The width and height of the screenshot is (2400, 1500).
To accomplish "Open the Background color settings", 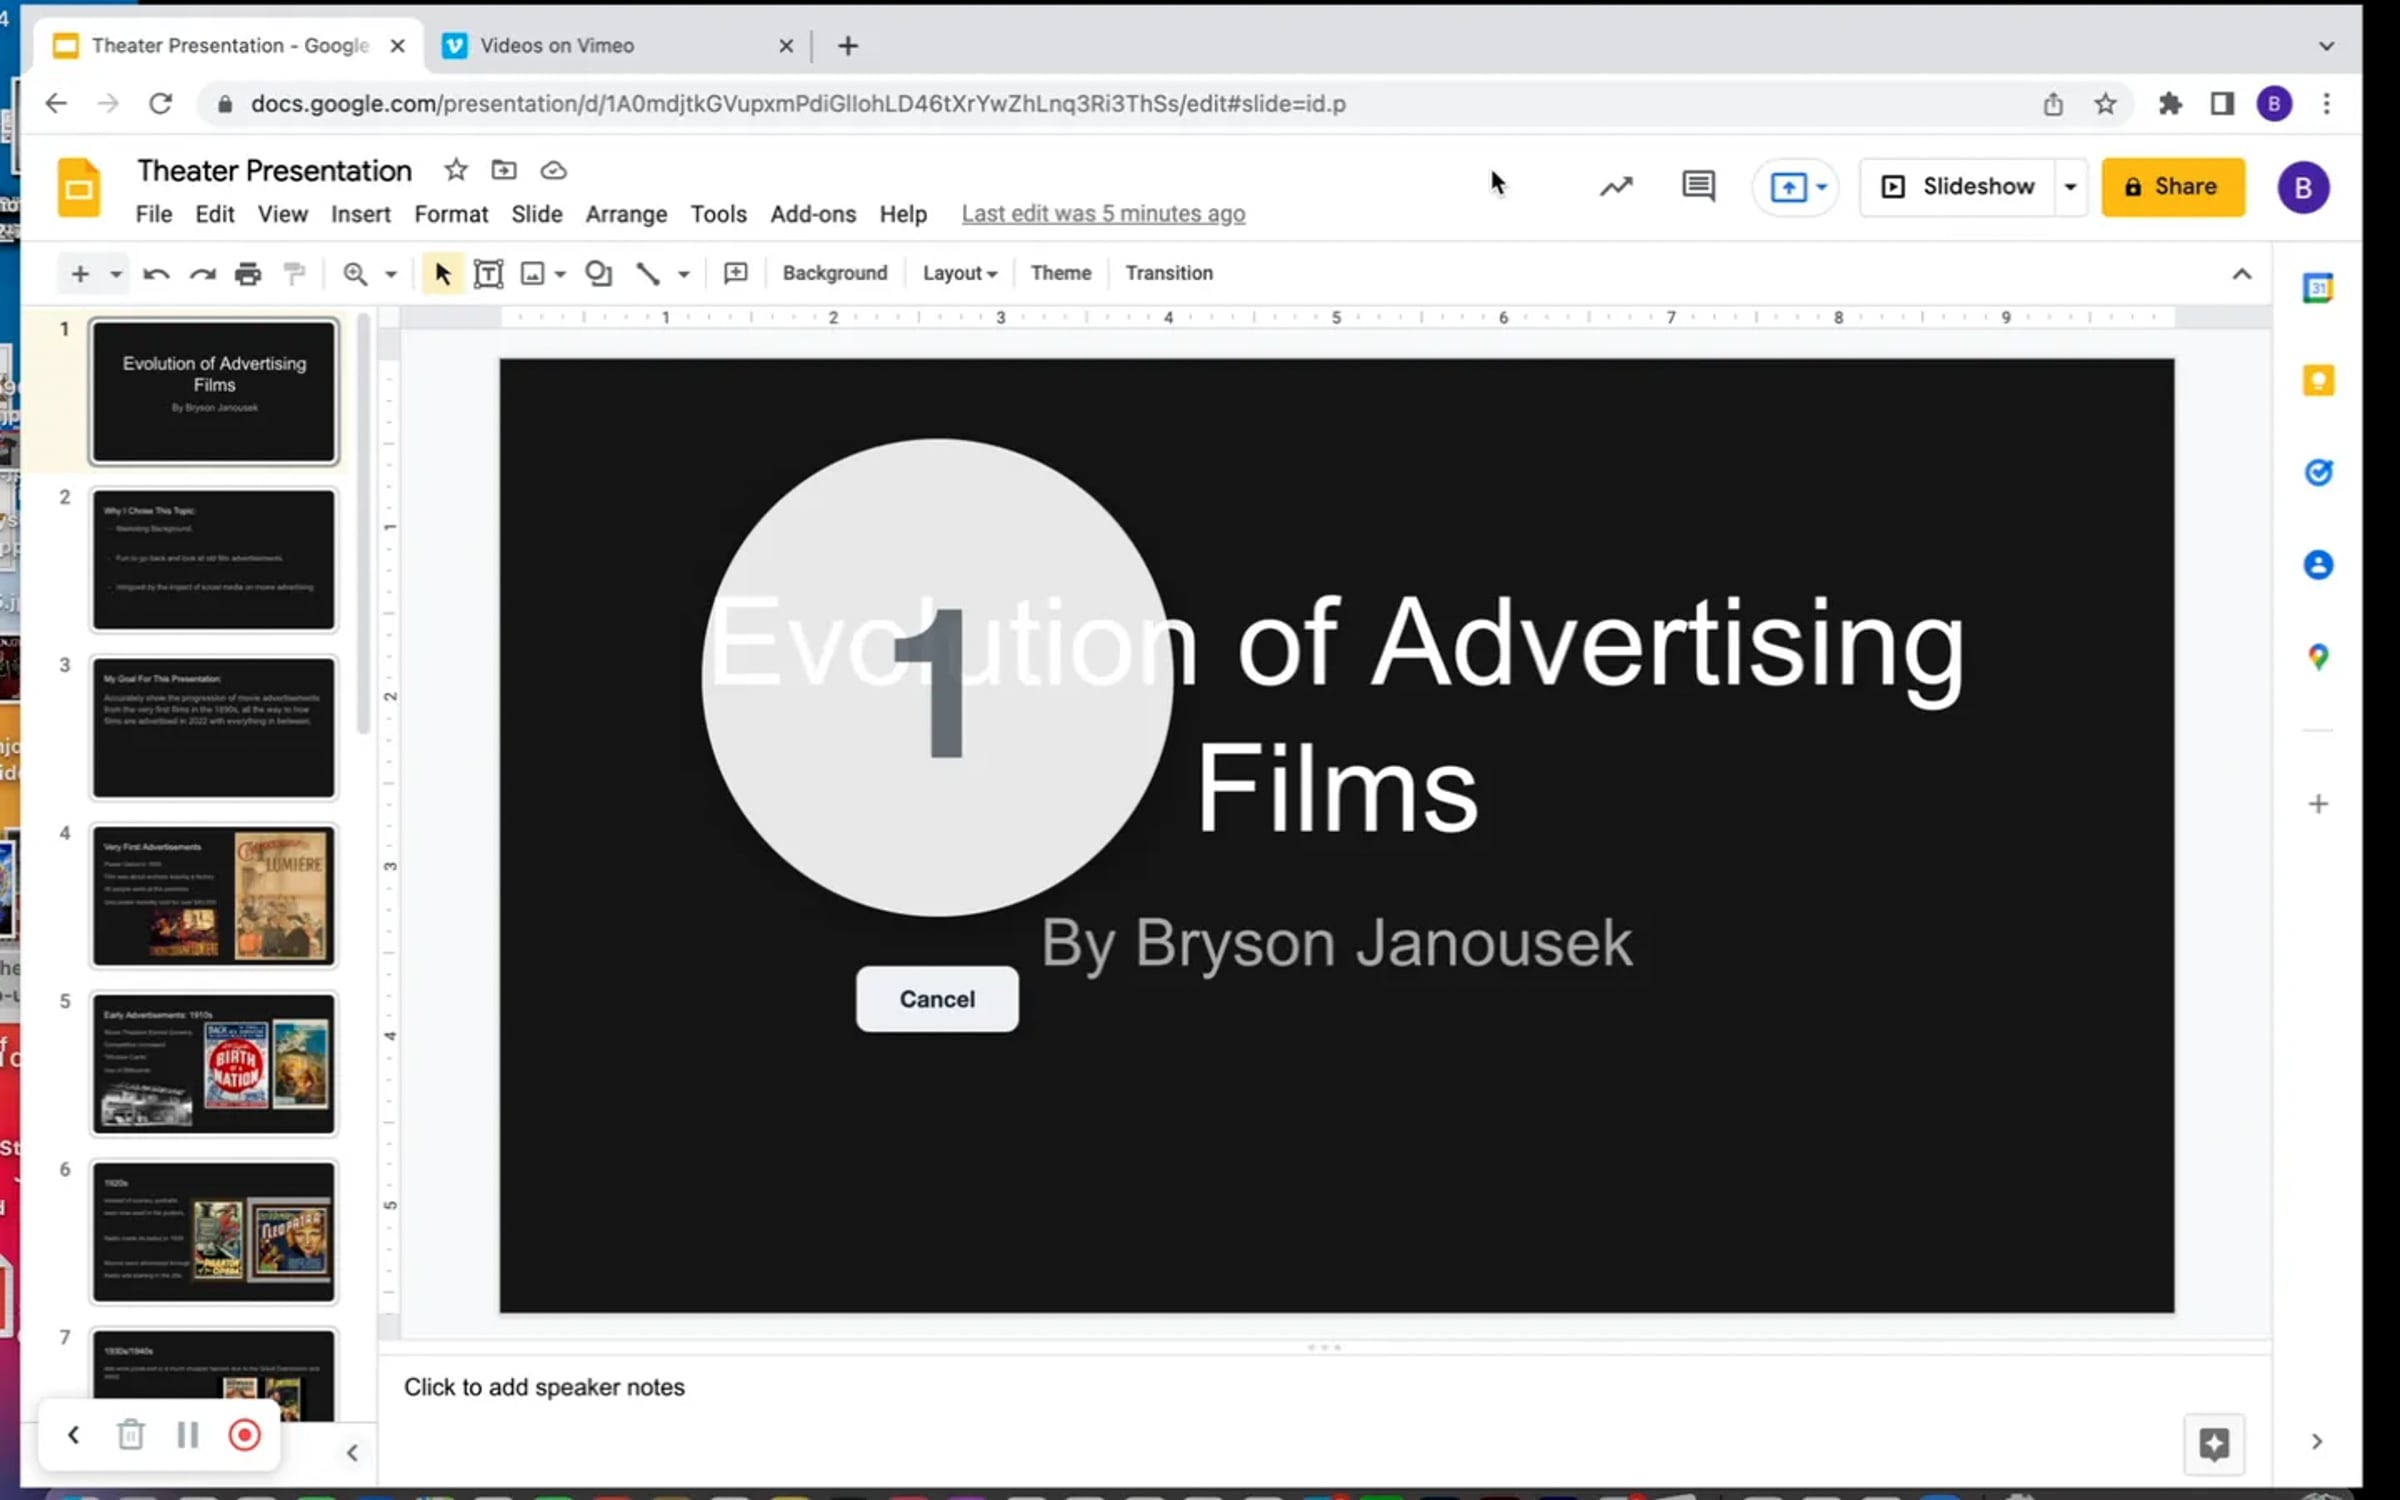I will click(x=834, y=273).
